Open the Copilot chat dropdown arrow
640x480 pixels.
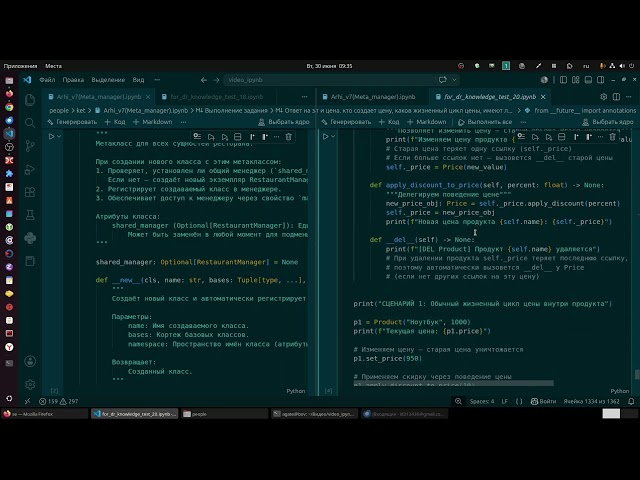454,80
